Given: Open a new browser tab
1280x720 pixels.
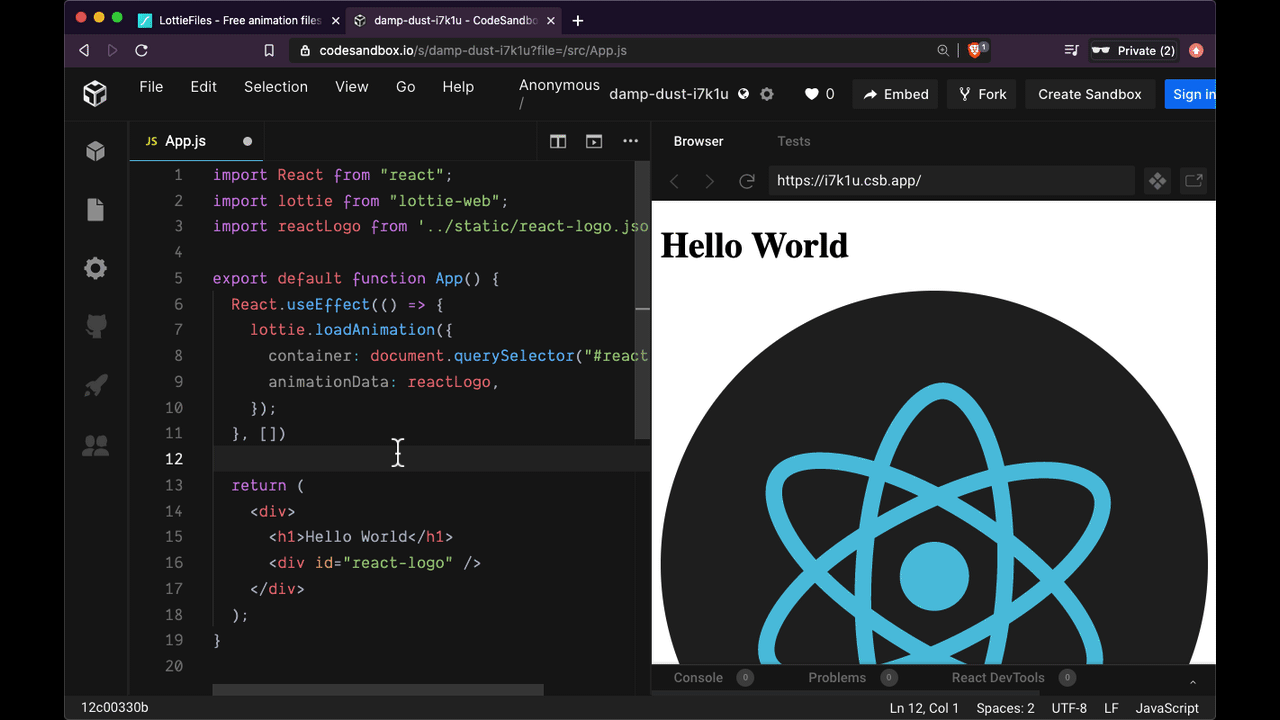Looking at the screenshot, I should [577, 20].
